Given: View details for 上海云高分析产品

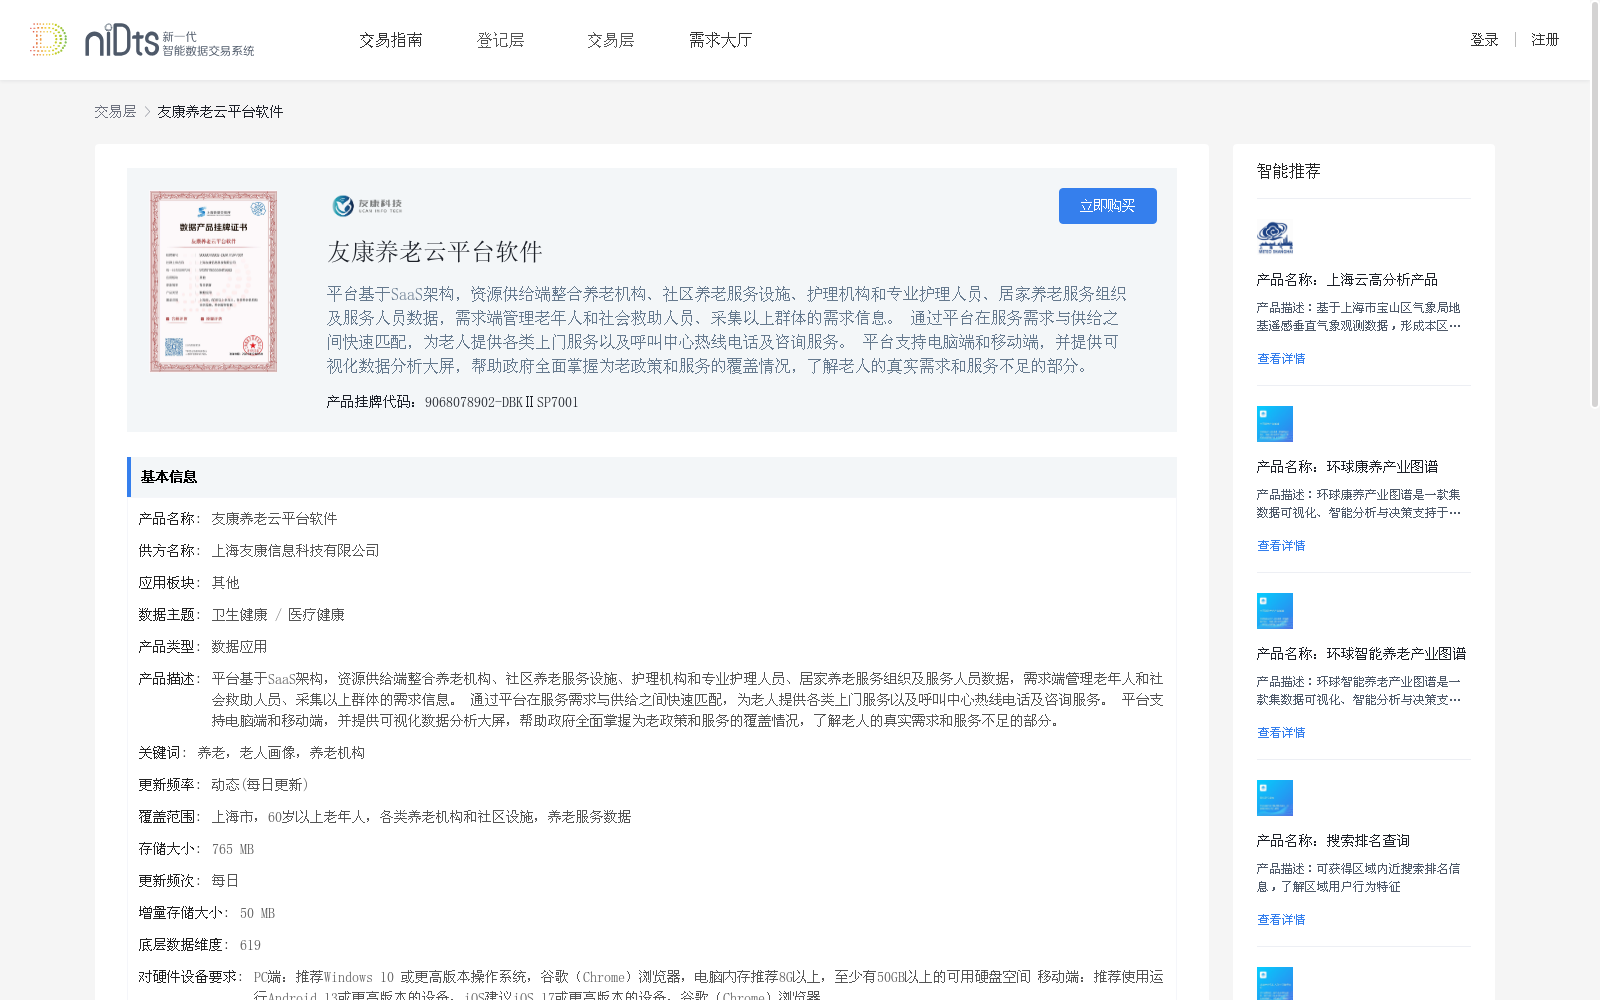Looking at the screenshot, I should point(1281,359).
